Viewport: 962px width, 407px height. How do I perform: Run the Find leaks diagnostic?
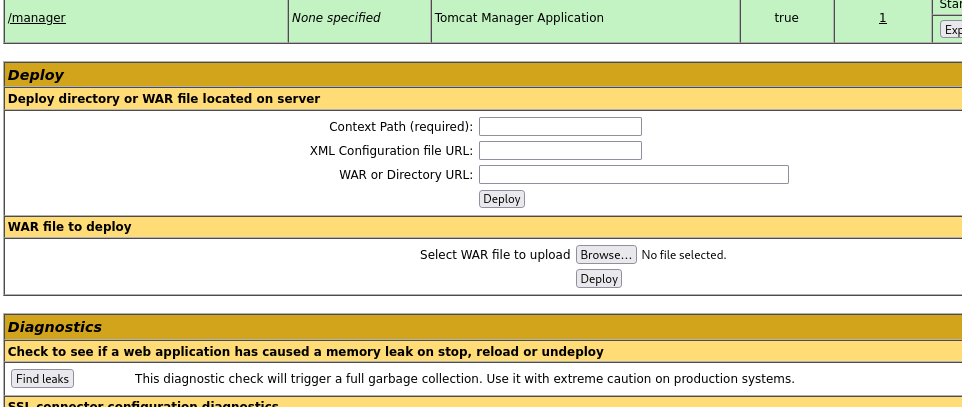tap(42, 379)
